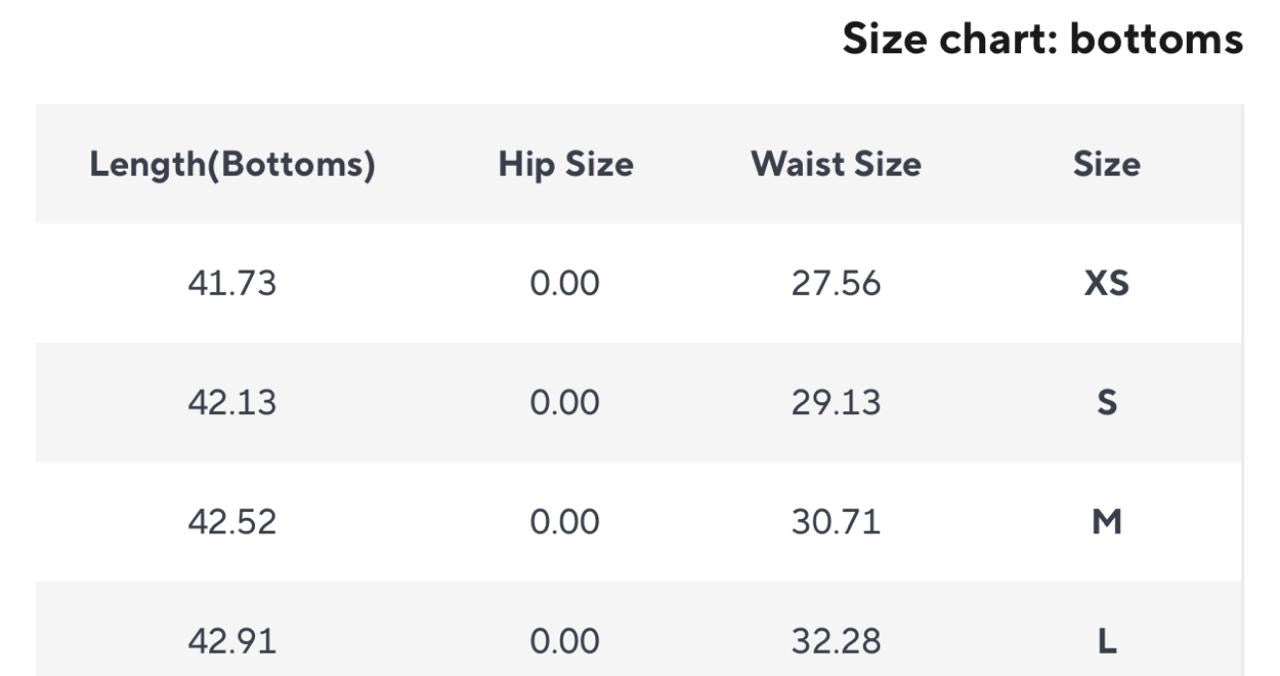The width and height of the screenshot is (1280, 676).
Task: Select the M size label
Action: tap(1106, 521)
